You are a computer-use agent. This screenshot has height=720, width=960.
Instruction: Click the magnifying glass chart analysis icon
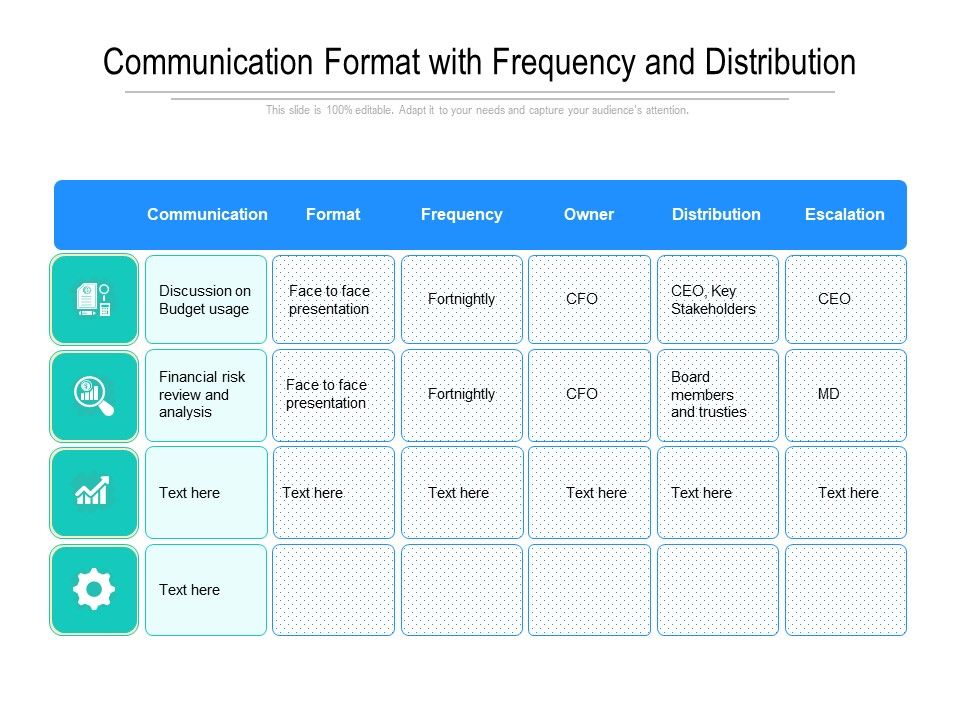click(x=94, y=396)
